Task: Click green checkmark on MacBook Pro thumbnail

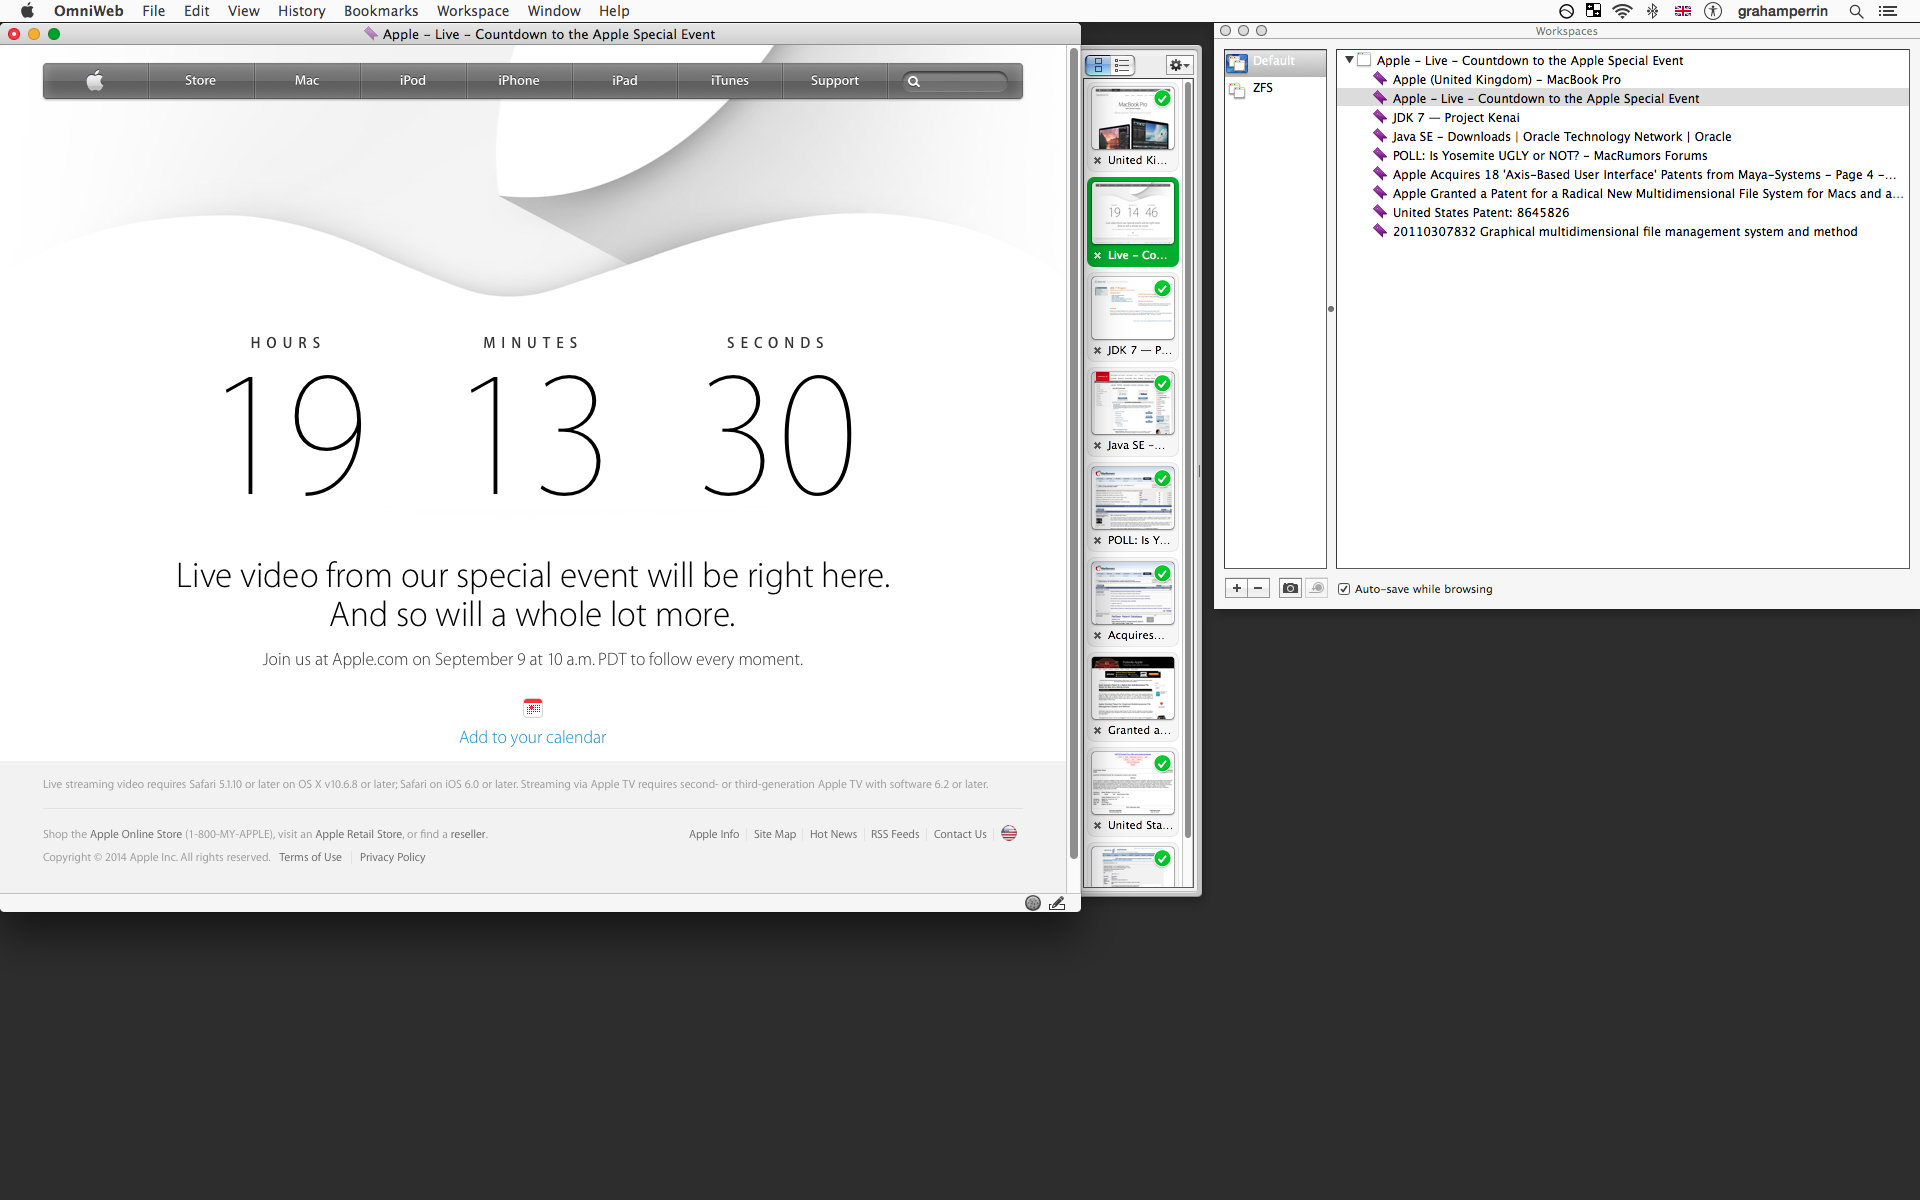Action: point(1162,98)
